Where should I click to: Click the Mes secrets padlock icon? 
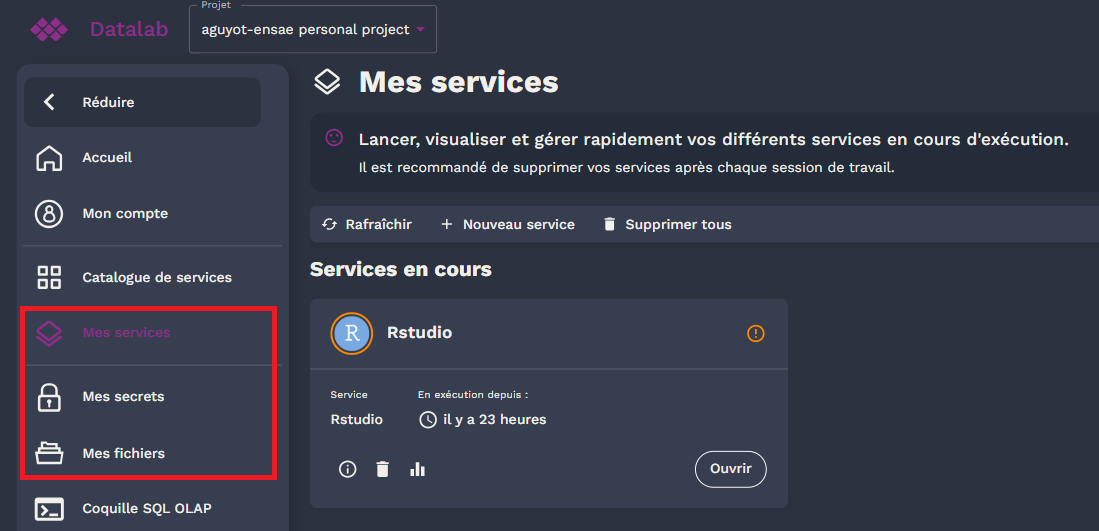coord(49,397)
